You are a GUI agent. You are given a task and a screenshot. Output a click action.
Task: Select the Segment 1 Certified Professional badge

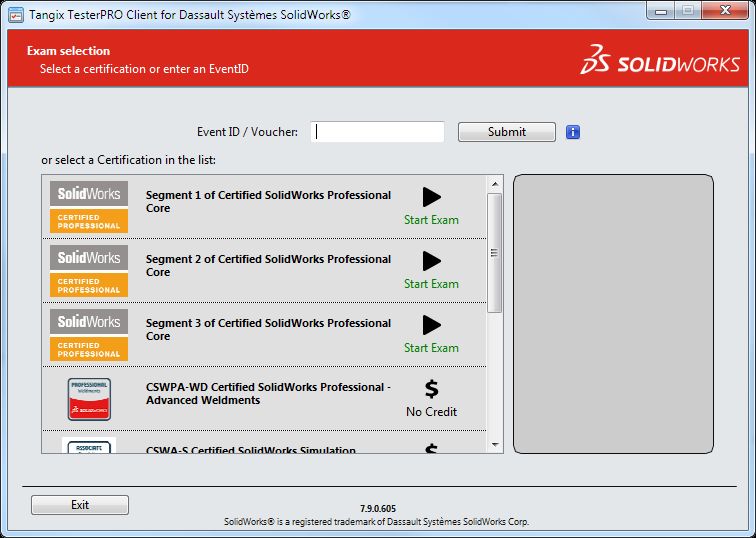[x=89, y=207]
